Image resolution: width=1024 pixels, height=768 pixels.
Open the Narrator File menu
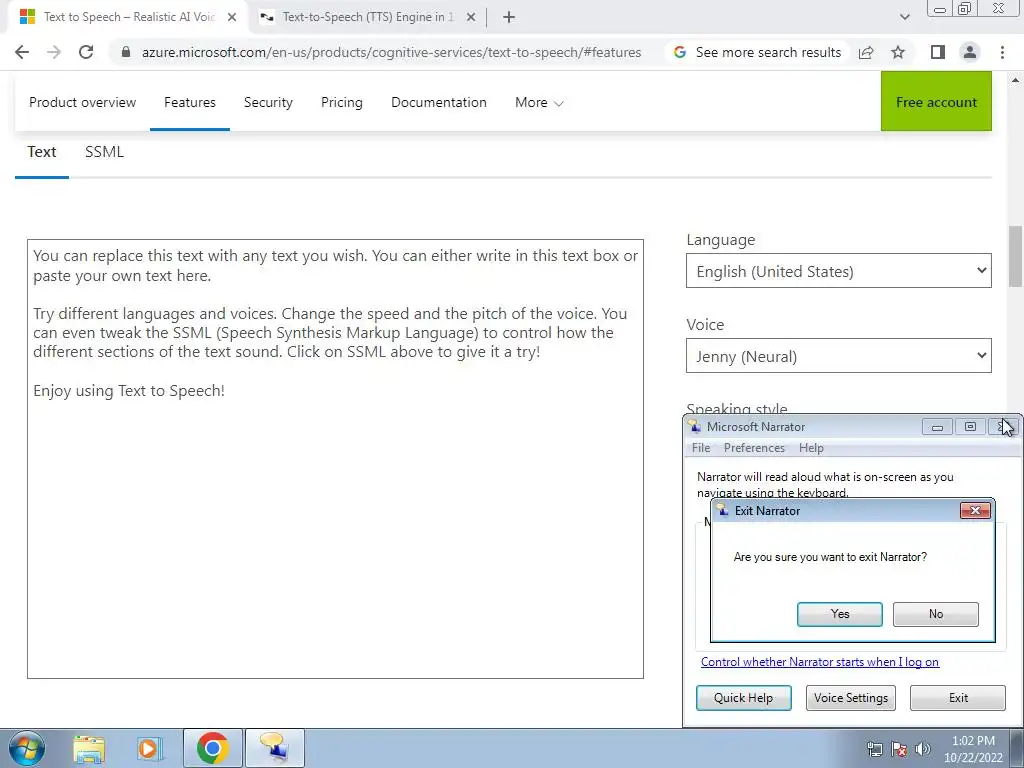tap(701, 448)
